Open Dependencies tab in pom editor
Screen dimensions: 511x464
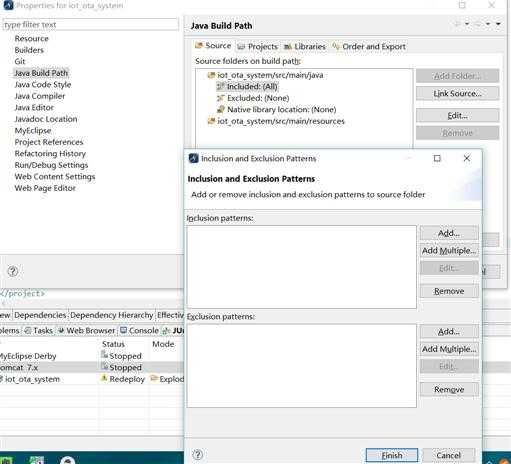point(40,315)
